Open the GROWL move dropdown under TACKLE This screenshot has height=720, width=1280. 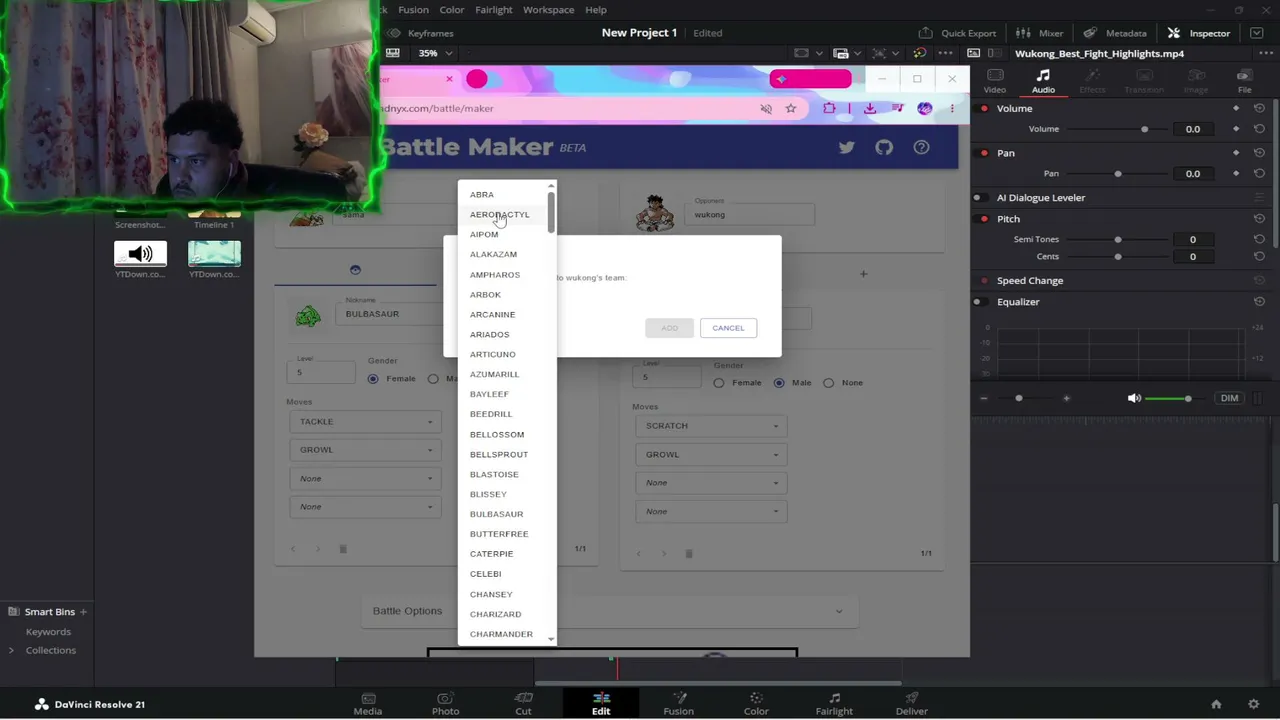click(x=365, y=450)
